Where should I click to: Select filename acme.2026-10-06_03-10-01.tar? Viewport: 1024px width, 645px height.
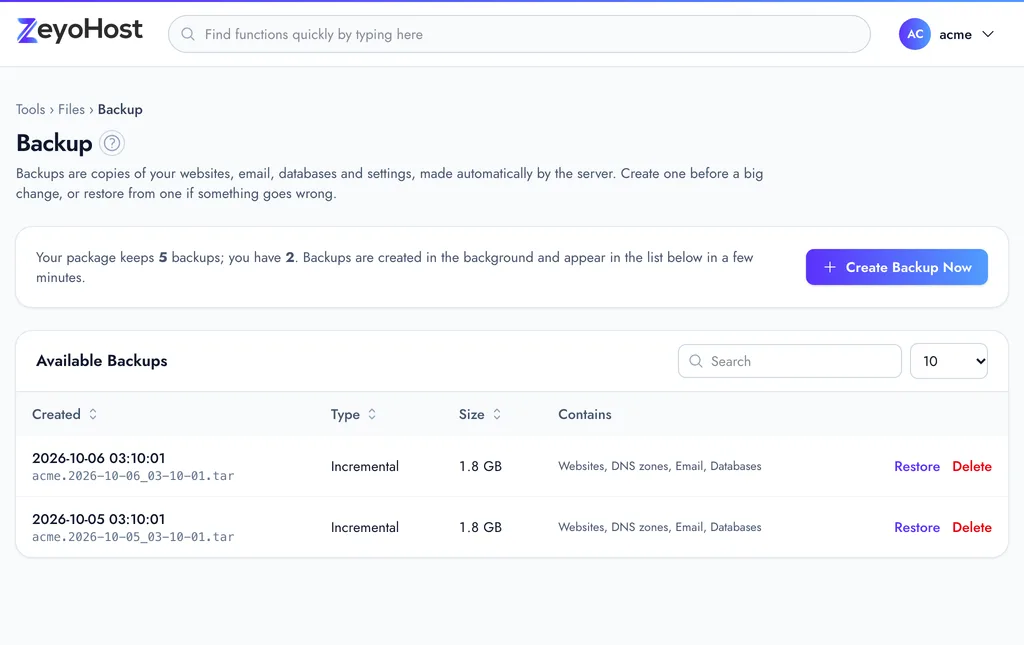tap(133, 476)
